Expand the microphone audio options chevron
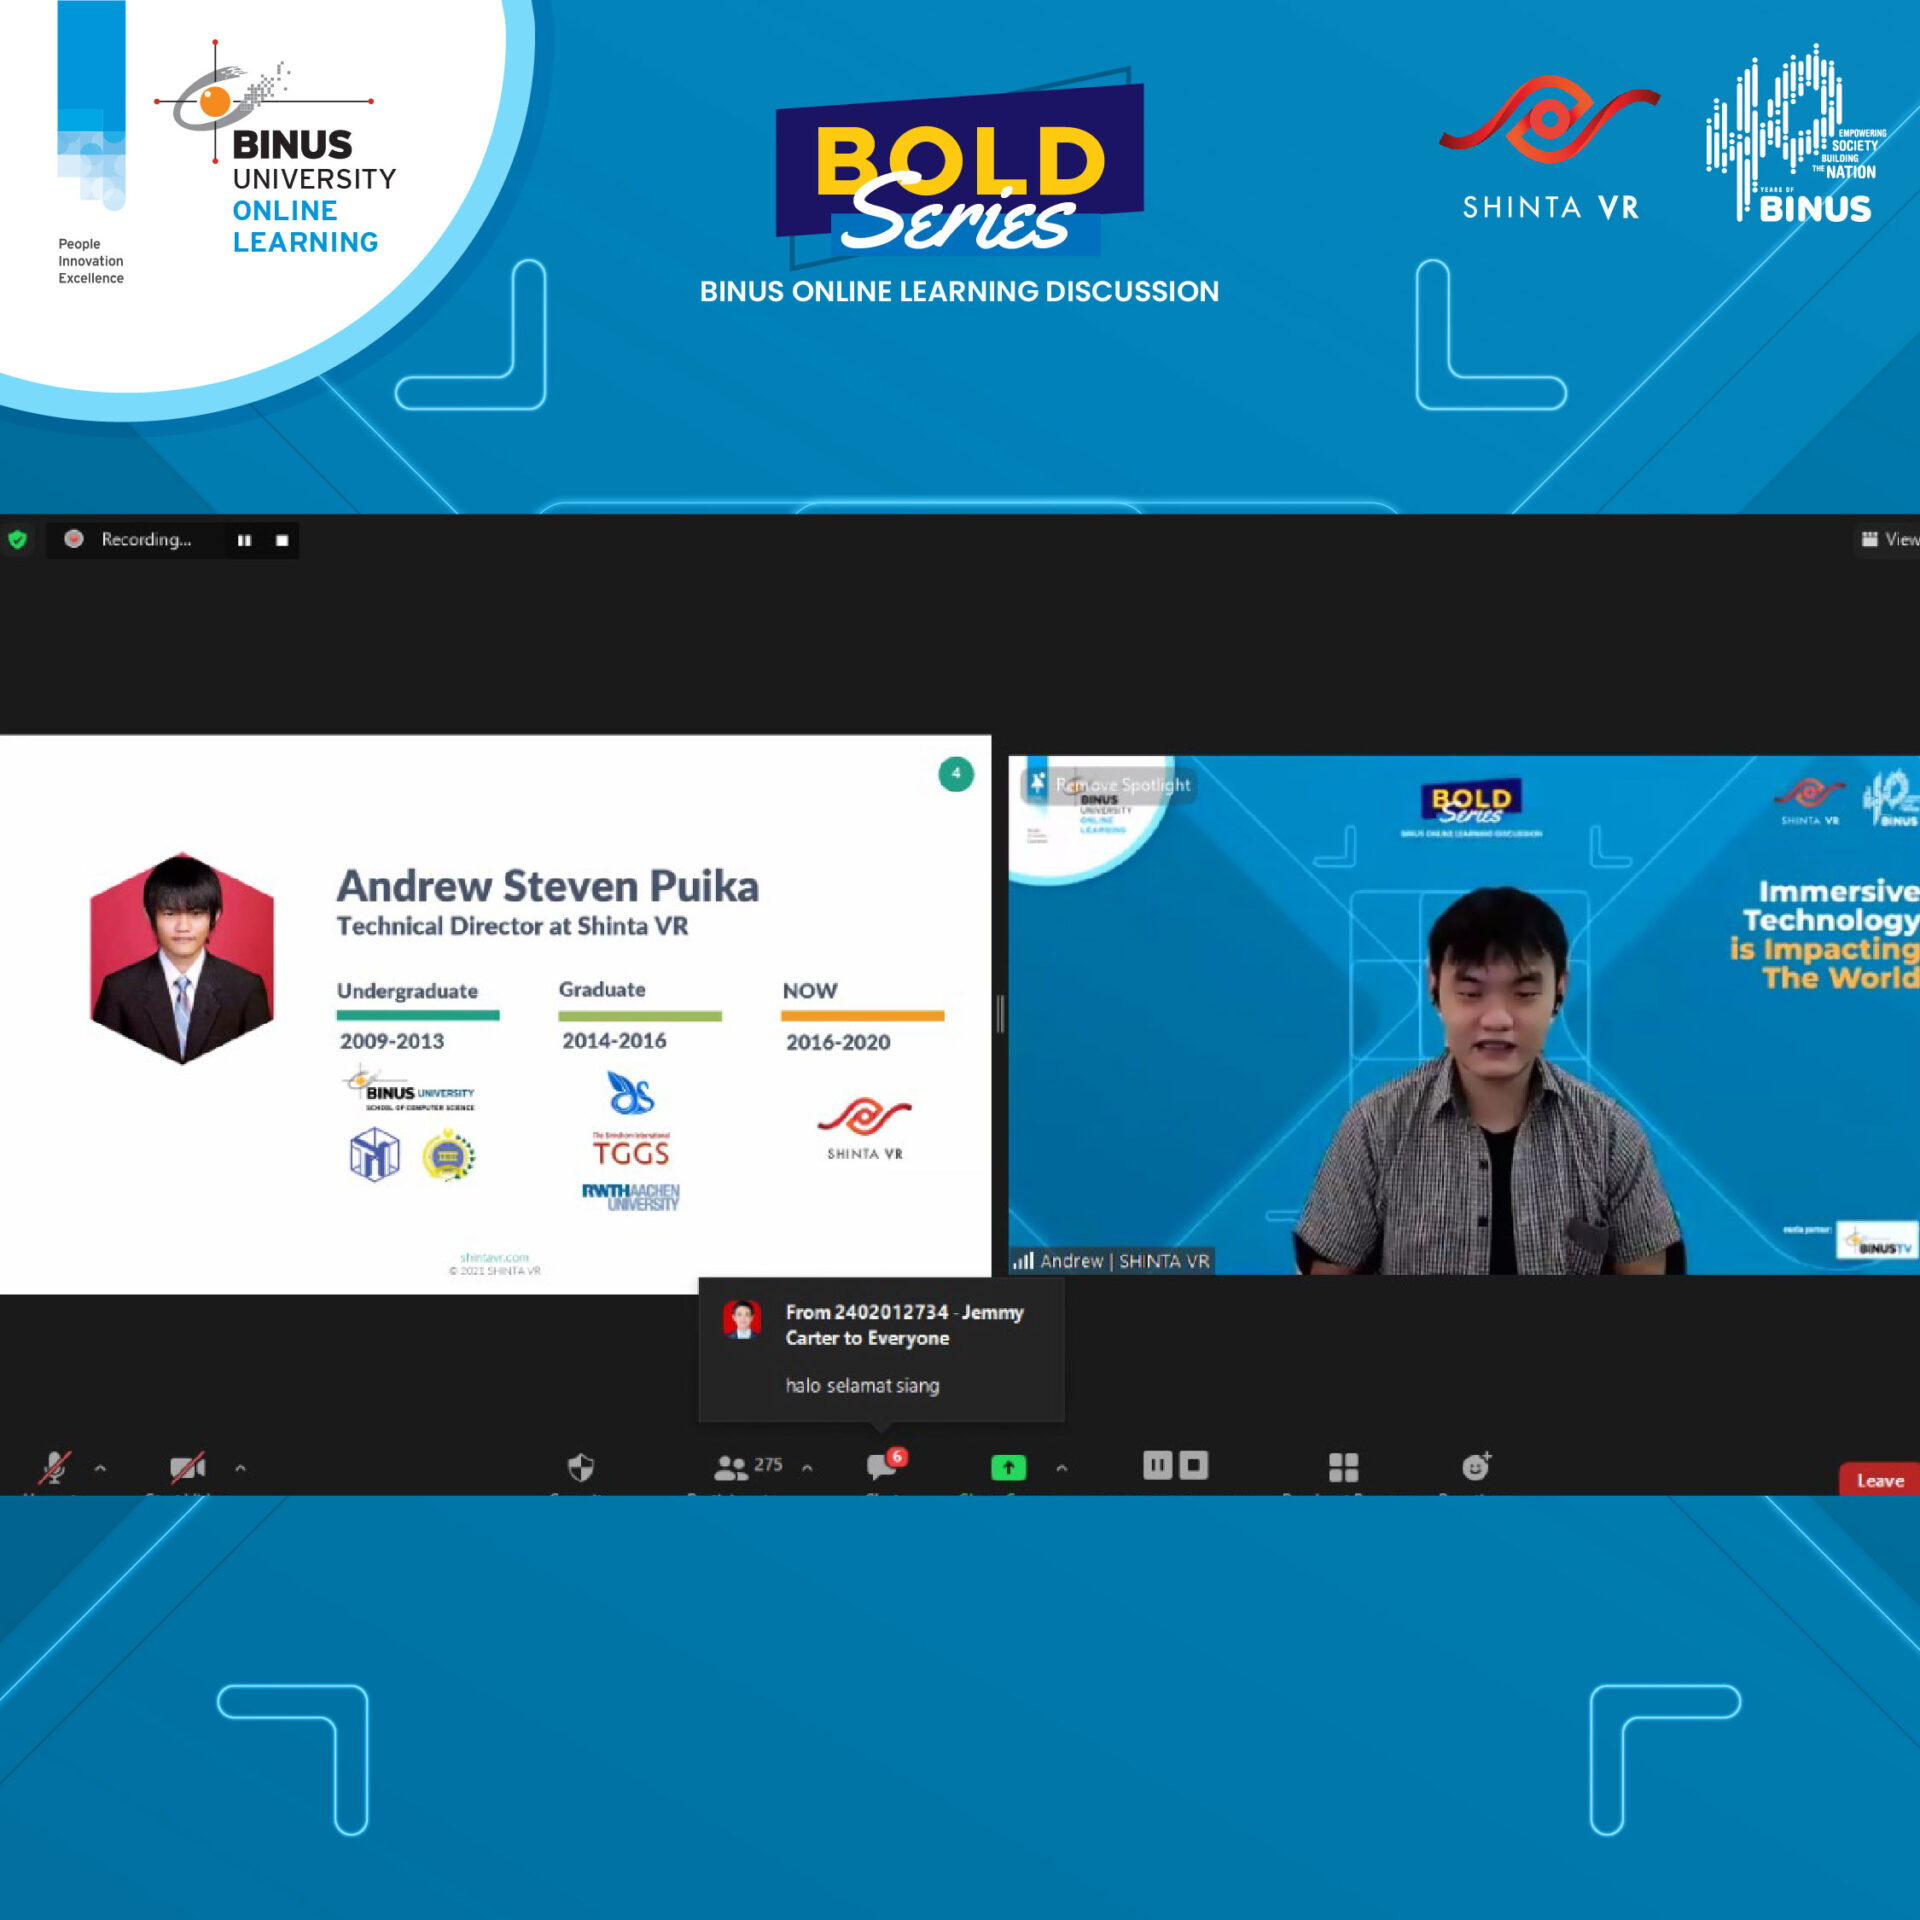Viewport: 1920px width, 1920px height. 100,1468
